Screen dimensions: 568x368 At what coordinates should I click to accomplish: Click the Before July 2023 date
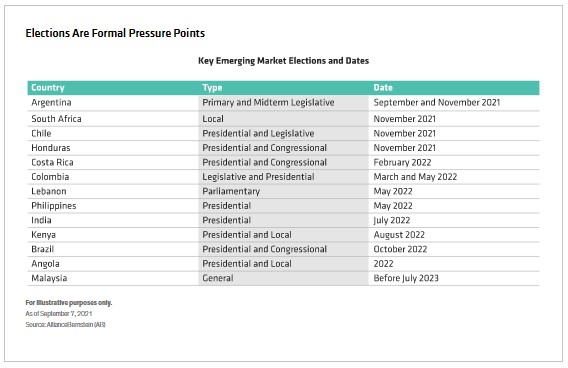click(406, 278)
